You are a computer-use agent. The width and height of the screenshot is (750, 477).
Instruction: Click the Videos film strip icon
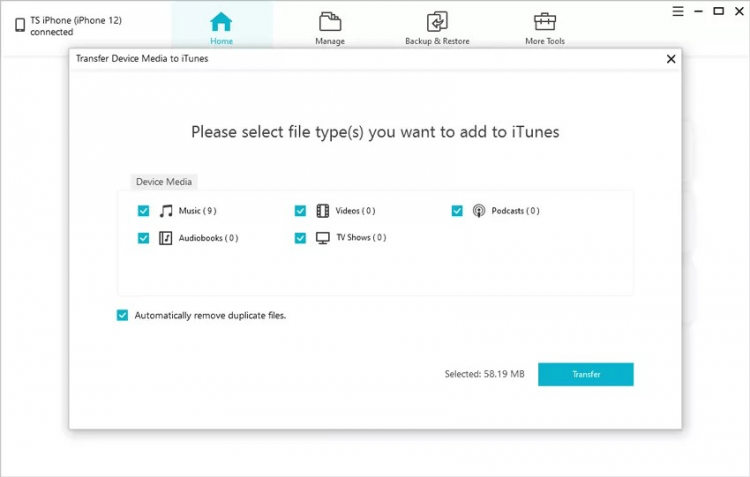click(x=323, y=211)
